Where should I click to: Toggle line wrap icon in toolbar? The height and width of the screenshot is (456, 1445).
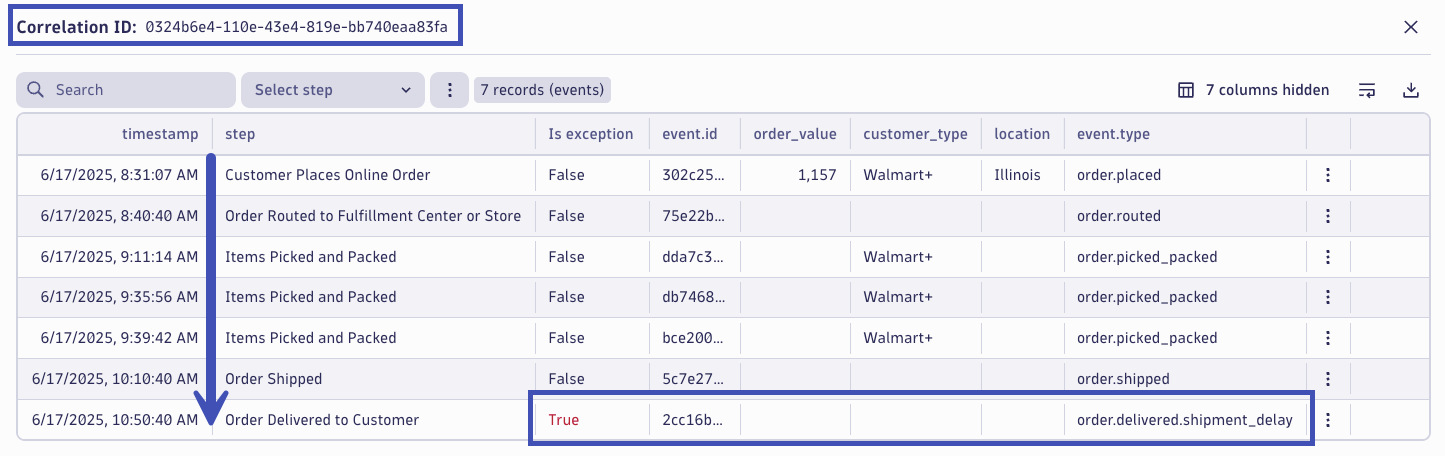coord(1367,90)
